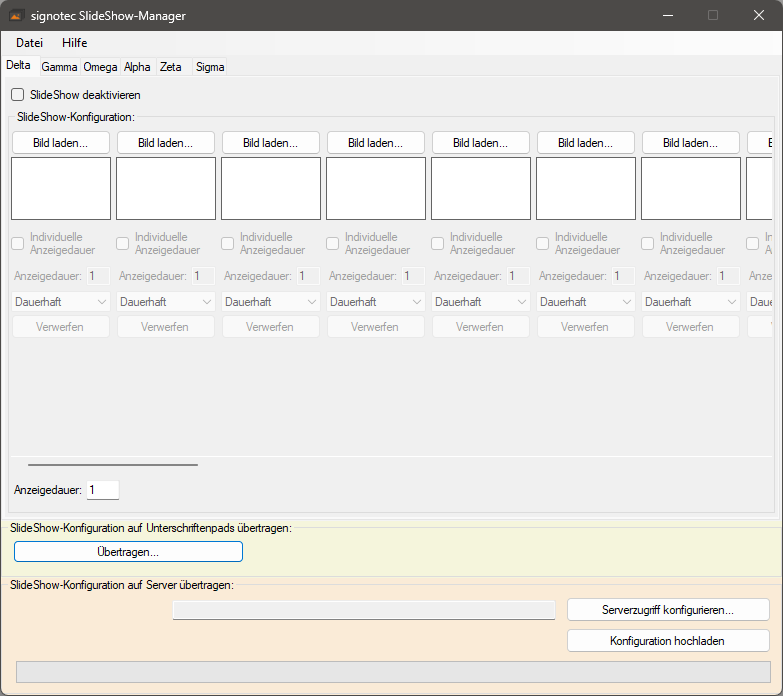Open Serverzugriff konfigurieren dialog
This screenshot has width=783, height=696.
[x=668, y=610]
